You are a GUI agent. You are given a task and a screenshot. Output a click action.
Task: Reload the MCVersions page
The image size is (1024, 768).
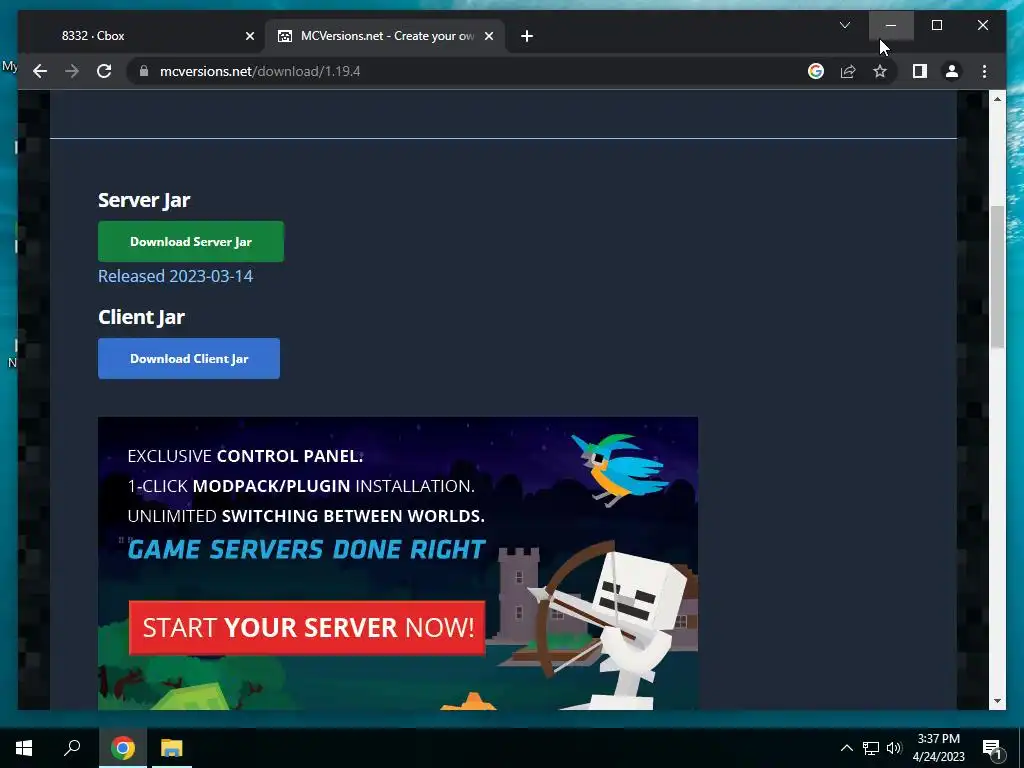point(104,71)
